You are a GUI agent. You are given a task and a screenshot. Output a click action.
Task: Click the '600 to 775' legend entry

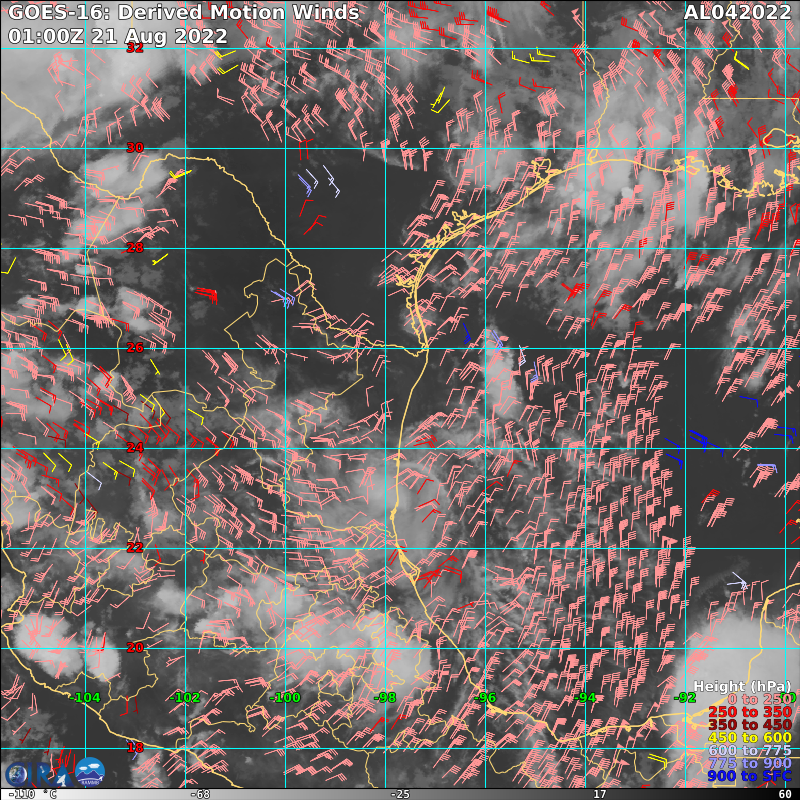coord(750,751)
